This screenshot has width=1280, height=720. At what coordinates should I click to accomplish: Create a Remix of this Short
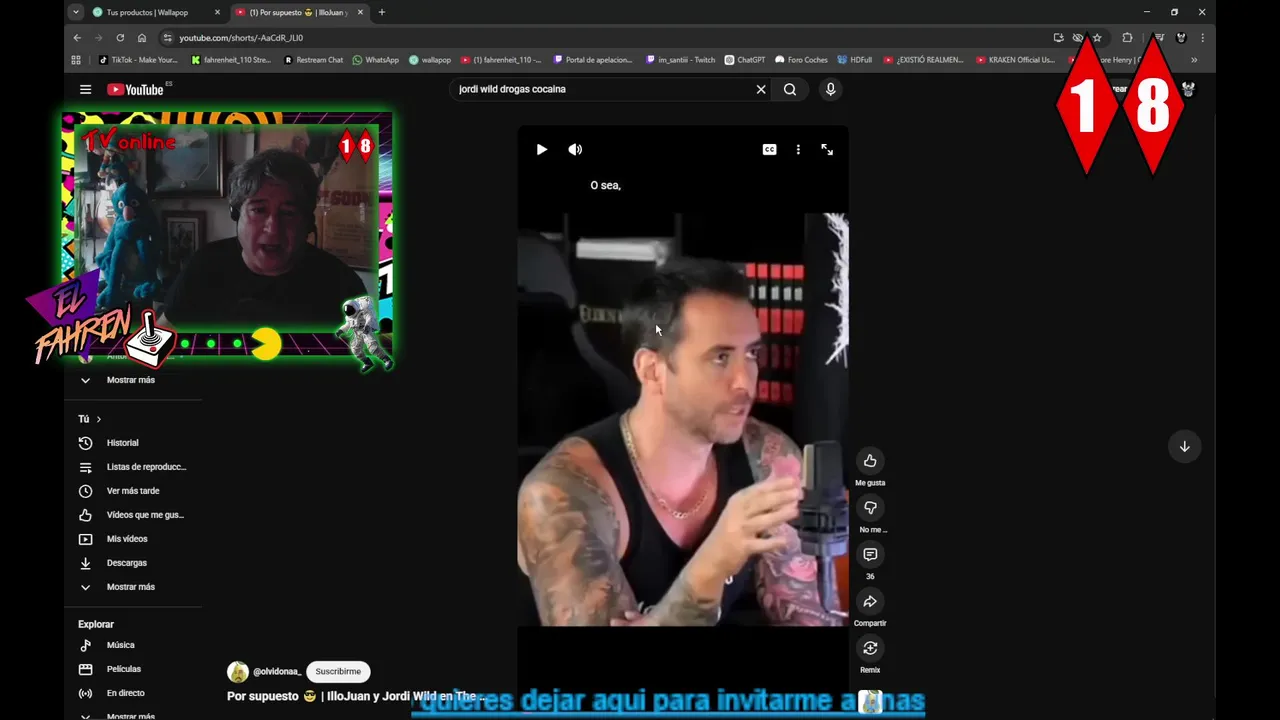pyautogui.click(x=870, y=649)
